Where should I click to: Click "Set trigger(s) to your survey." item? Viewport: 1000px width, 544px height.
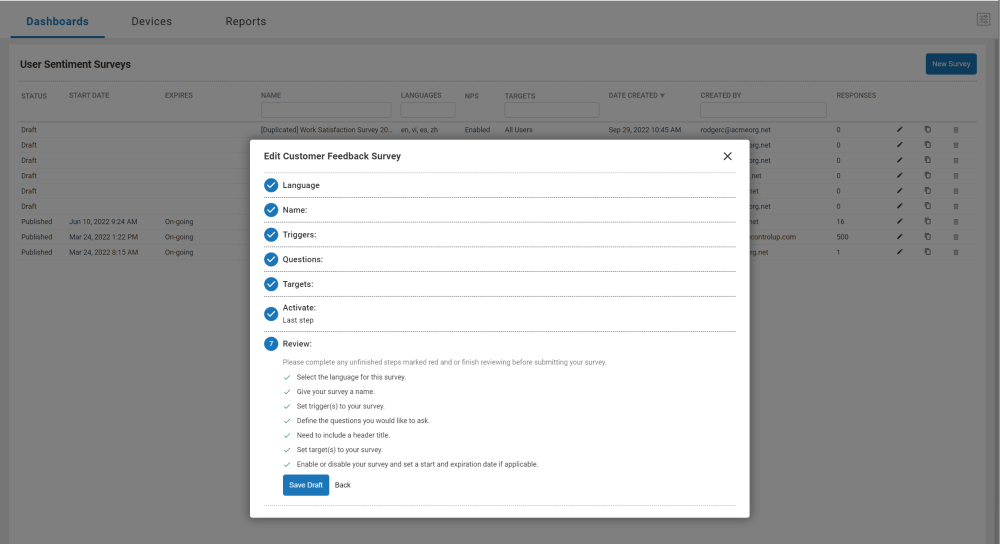(341, 406)
